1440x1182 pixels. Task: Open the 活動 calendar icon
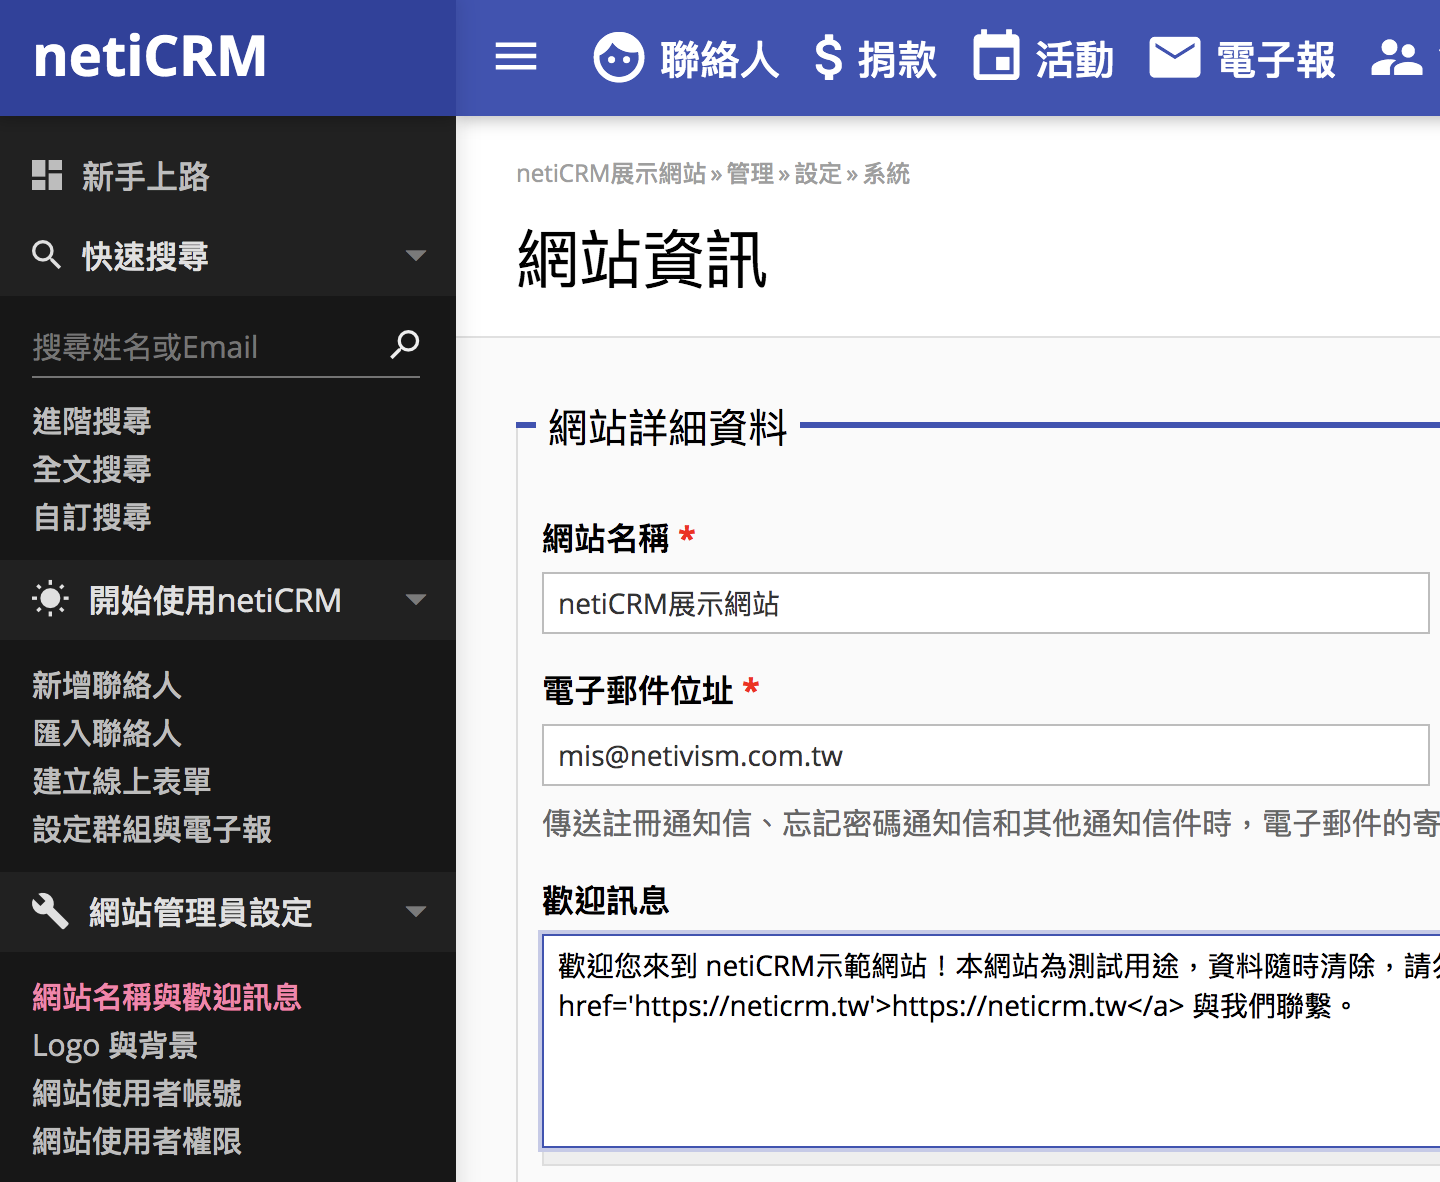tap(997, 58)
